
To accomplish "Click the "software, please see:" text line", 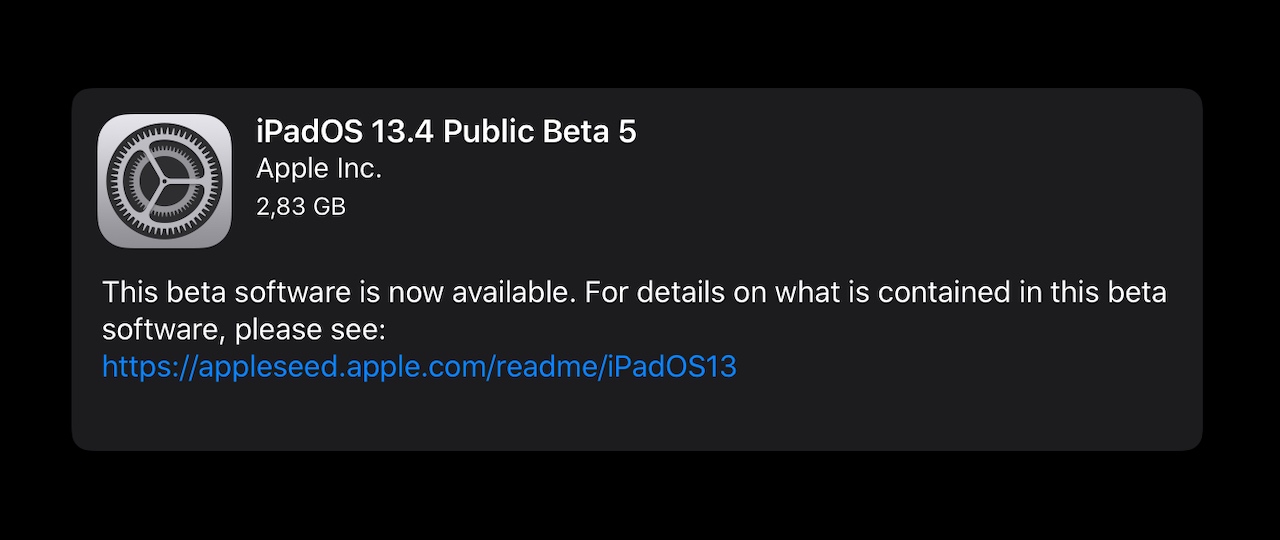I will click(243, 330).
